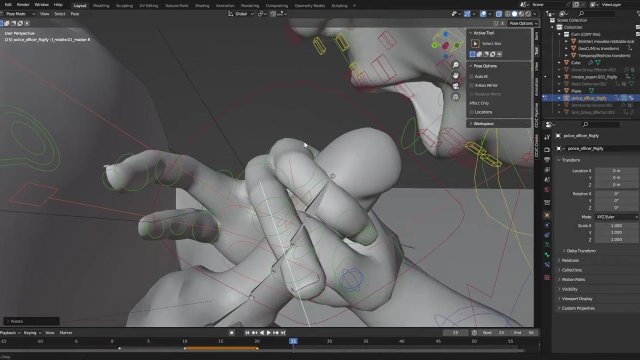Click the zoom view magnifier icon
This screenshot has height=360, width=640.
tap(456, 65)
